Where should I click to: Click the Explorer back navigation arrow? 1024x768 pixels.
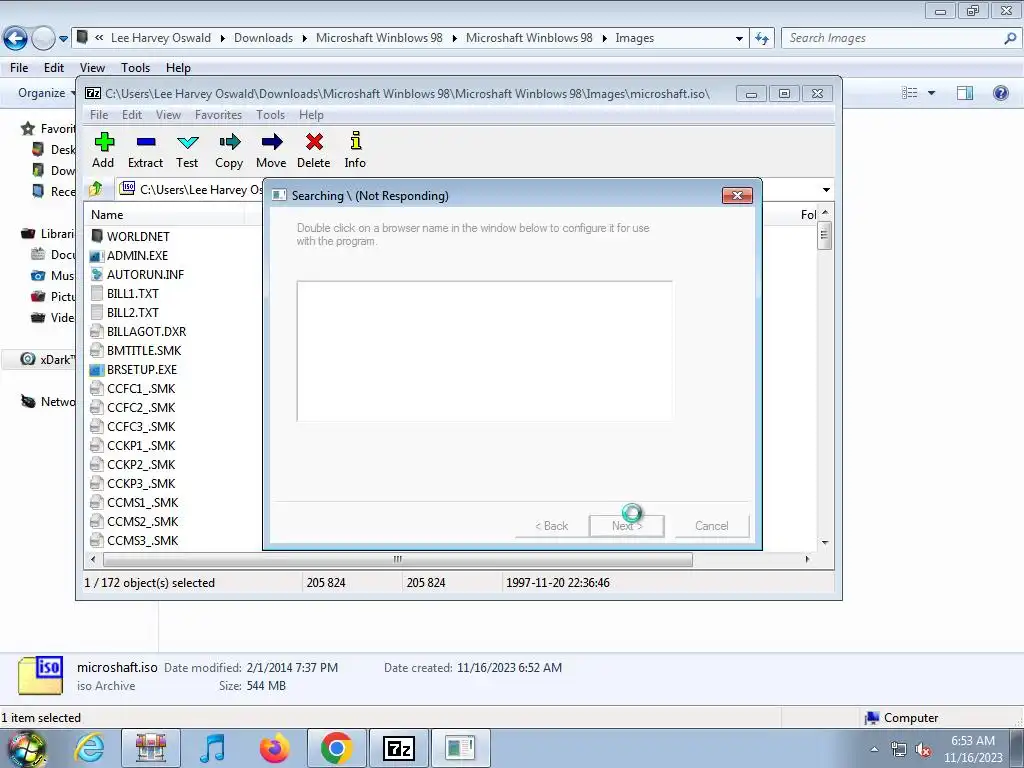click(x=16, y=39)
